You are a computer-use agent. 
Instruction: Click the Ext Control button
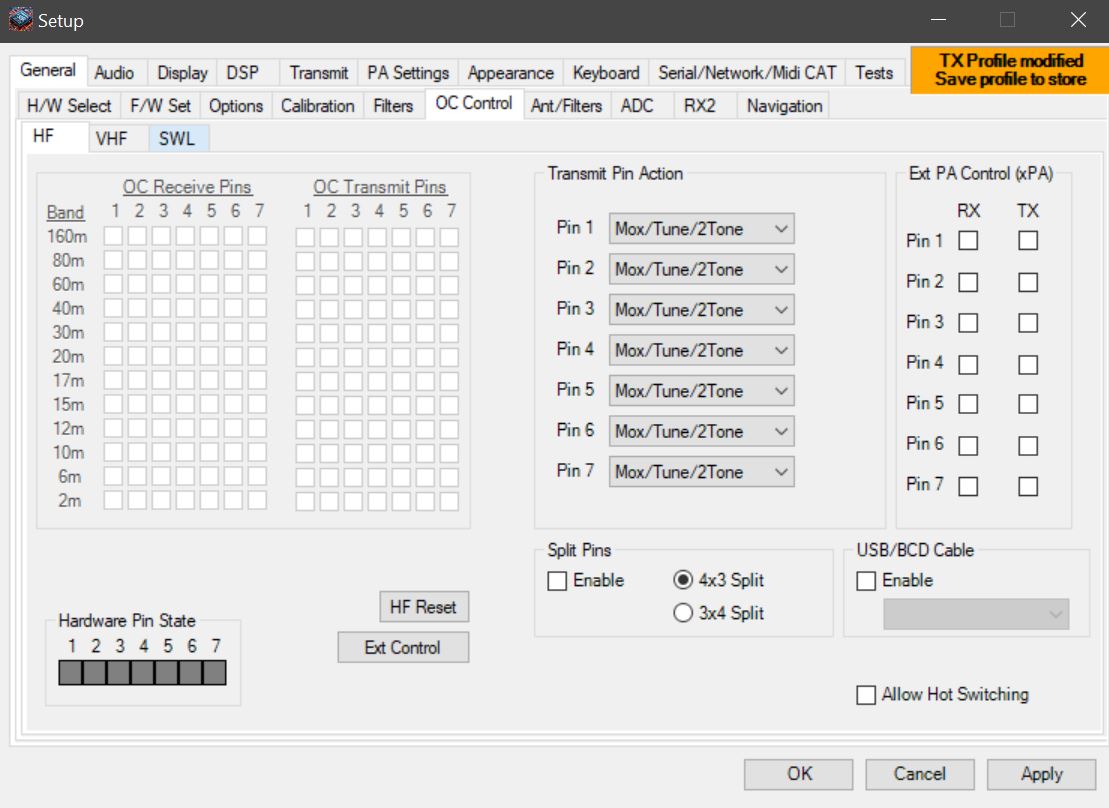(x=402, y=648)
